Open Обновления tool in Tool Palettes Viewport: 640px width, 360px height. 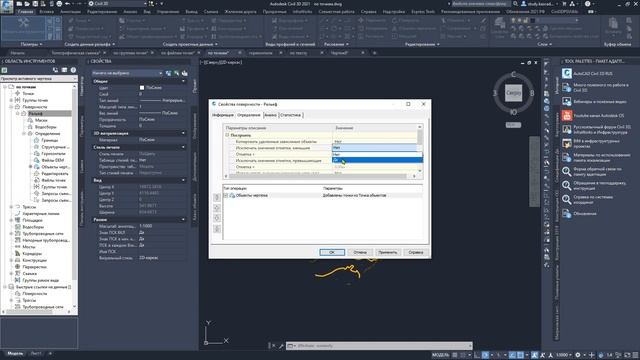click(580, 213)
